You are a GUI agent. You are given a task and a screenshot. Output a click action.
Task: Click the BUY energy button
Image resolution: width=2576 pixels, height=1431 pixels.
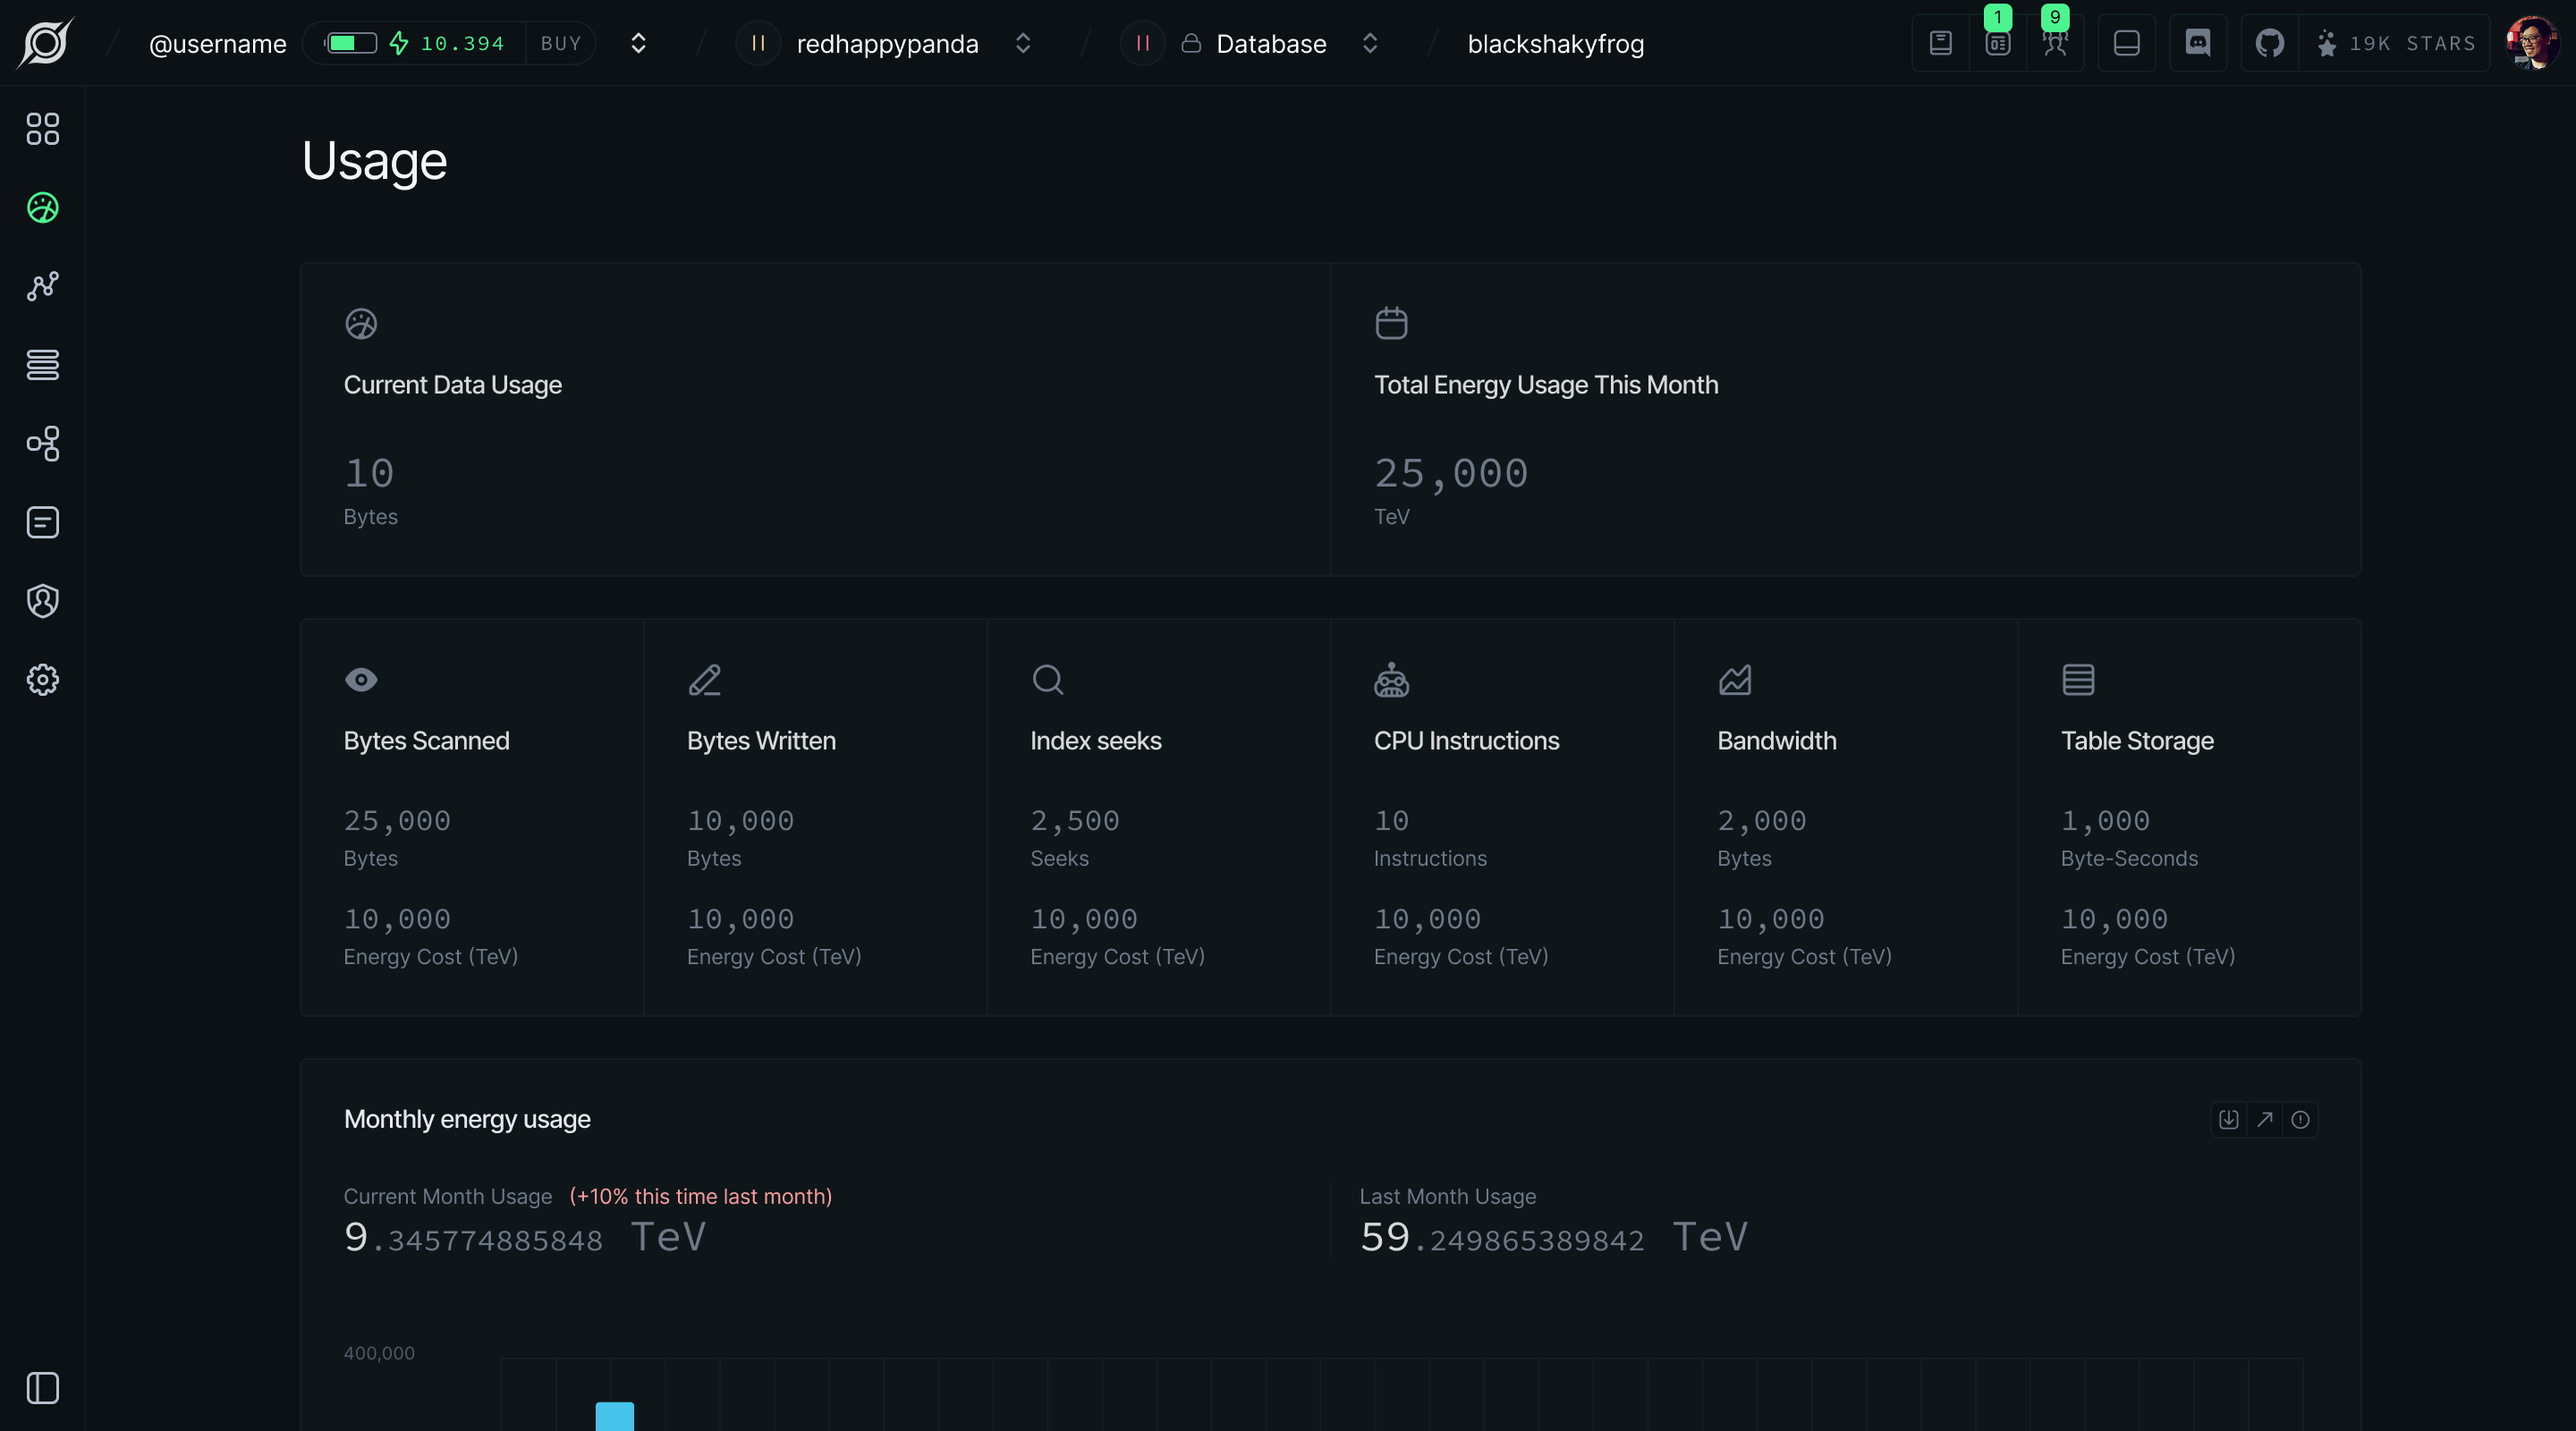[560, 43]
